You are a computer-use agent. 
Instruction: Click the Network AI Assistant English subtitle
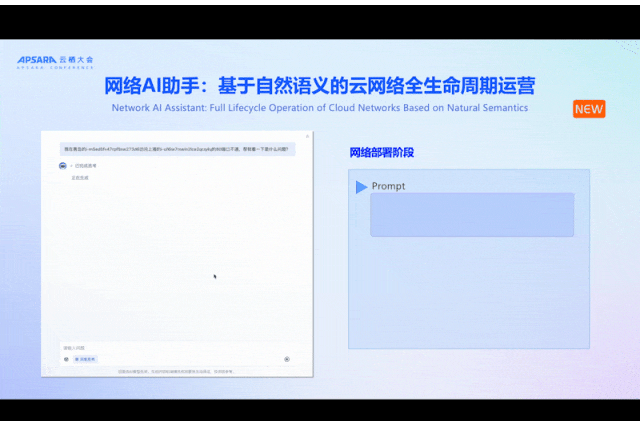pos(320,108)
